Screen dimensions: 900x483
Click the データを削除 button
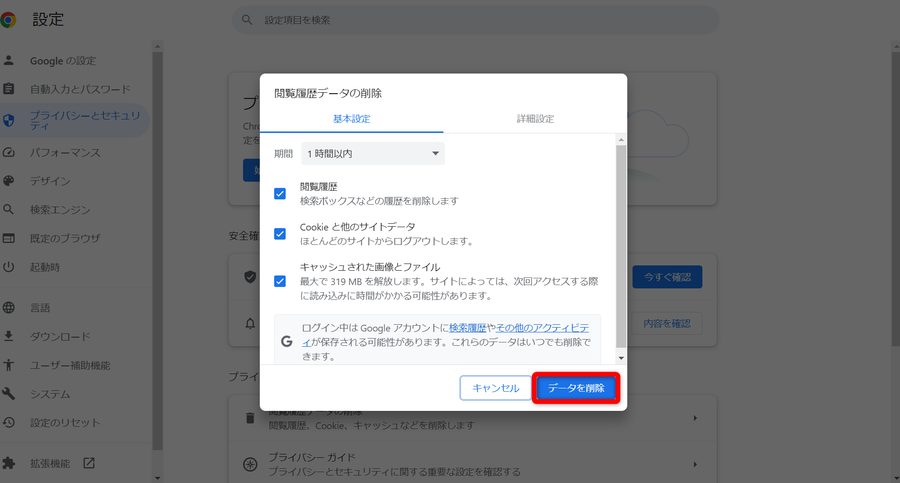click(x=576, y=388)
